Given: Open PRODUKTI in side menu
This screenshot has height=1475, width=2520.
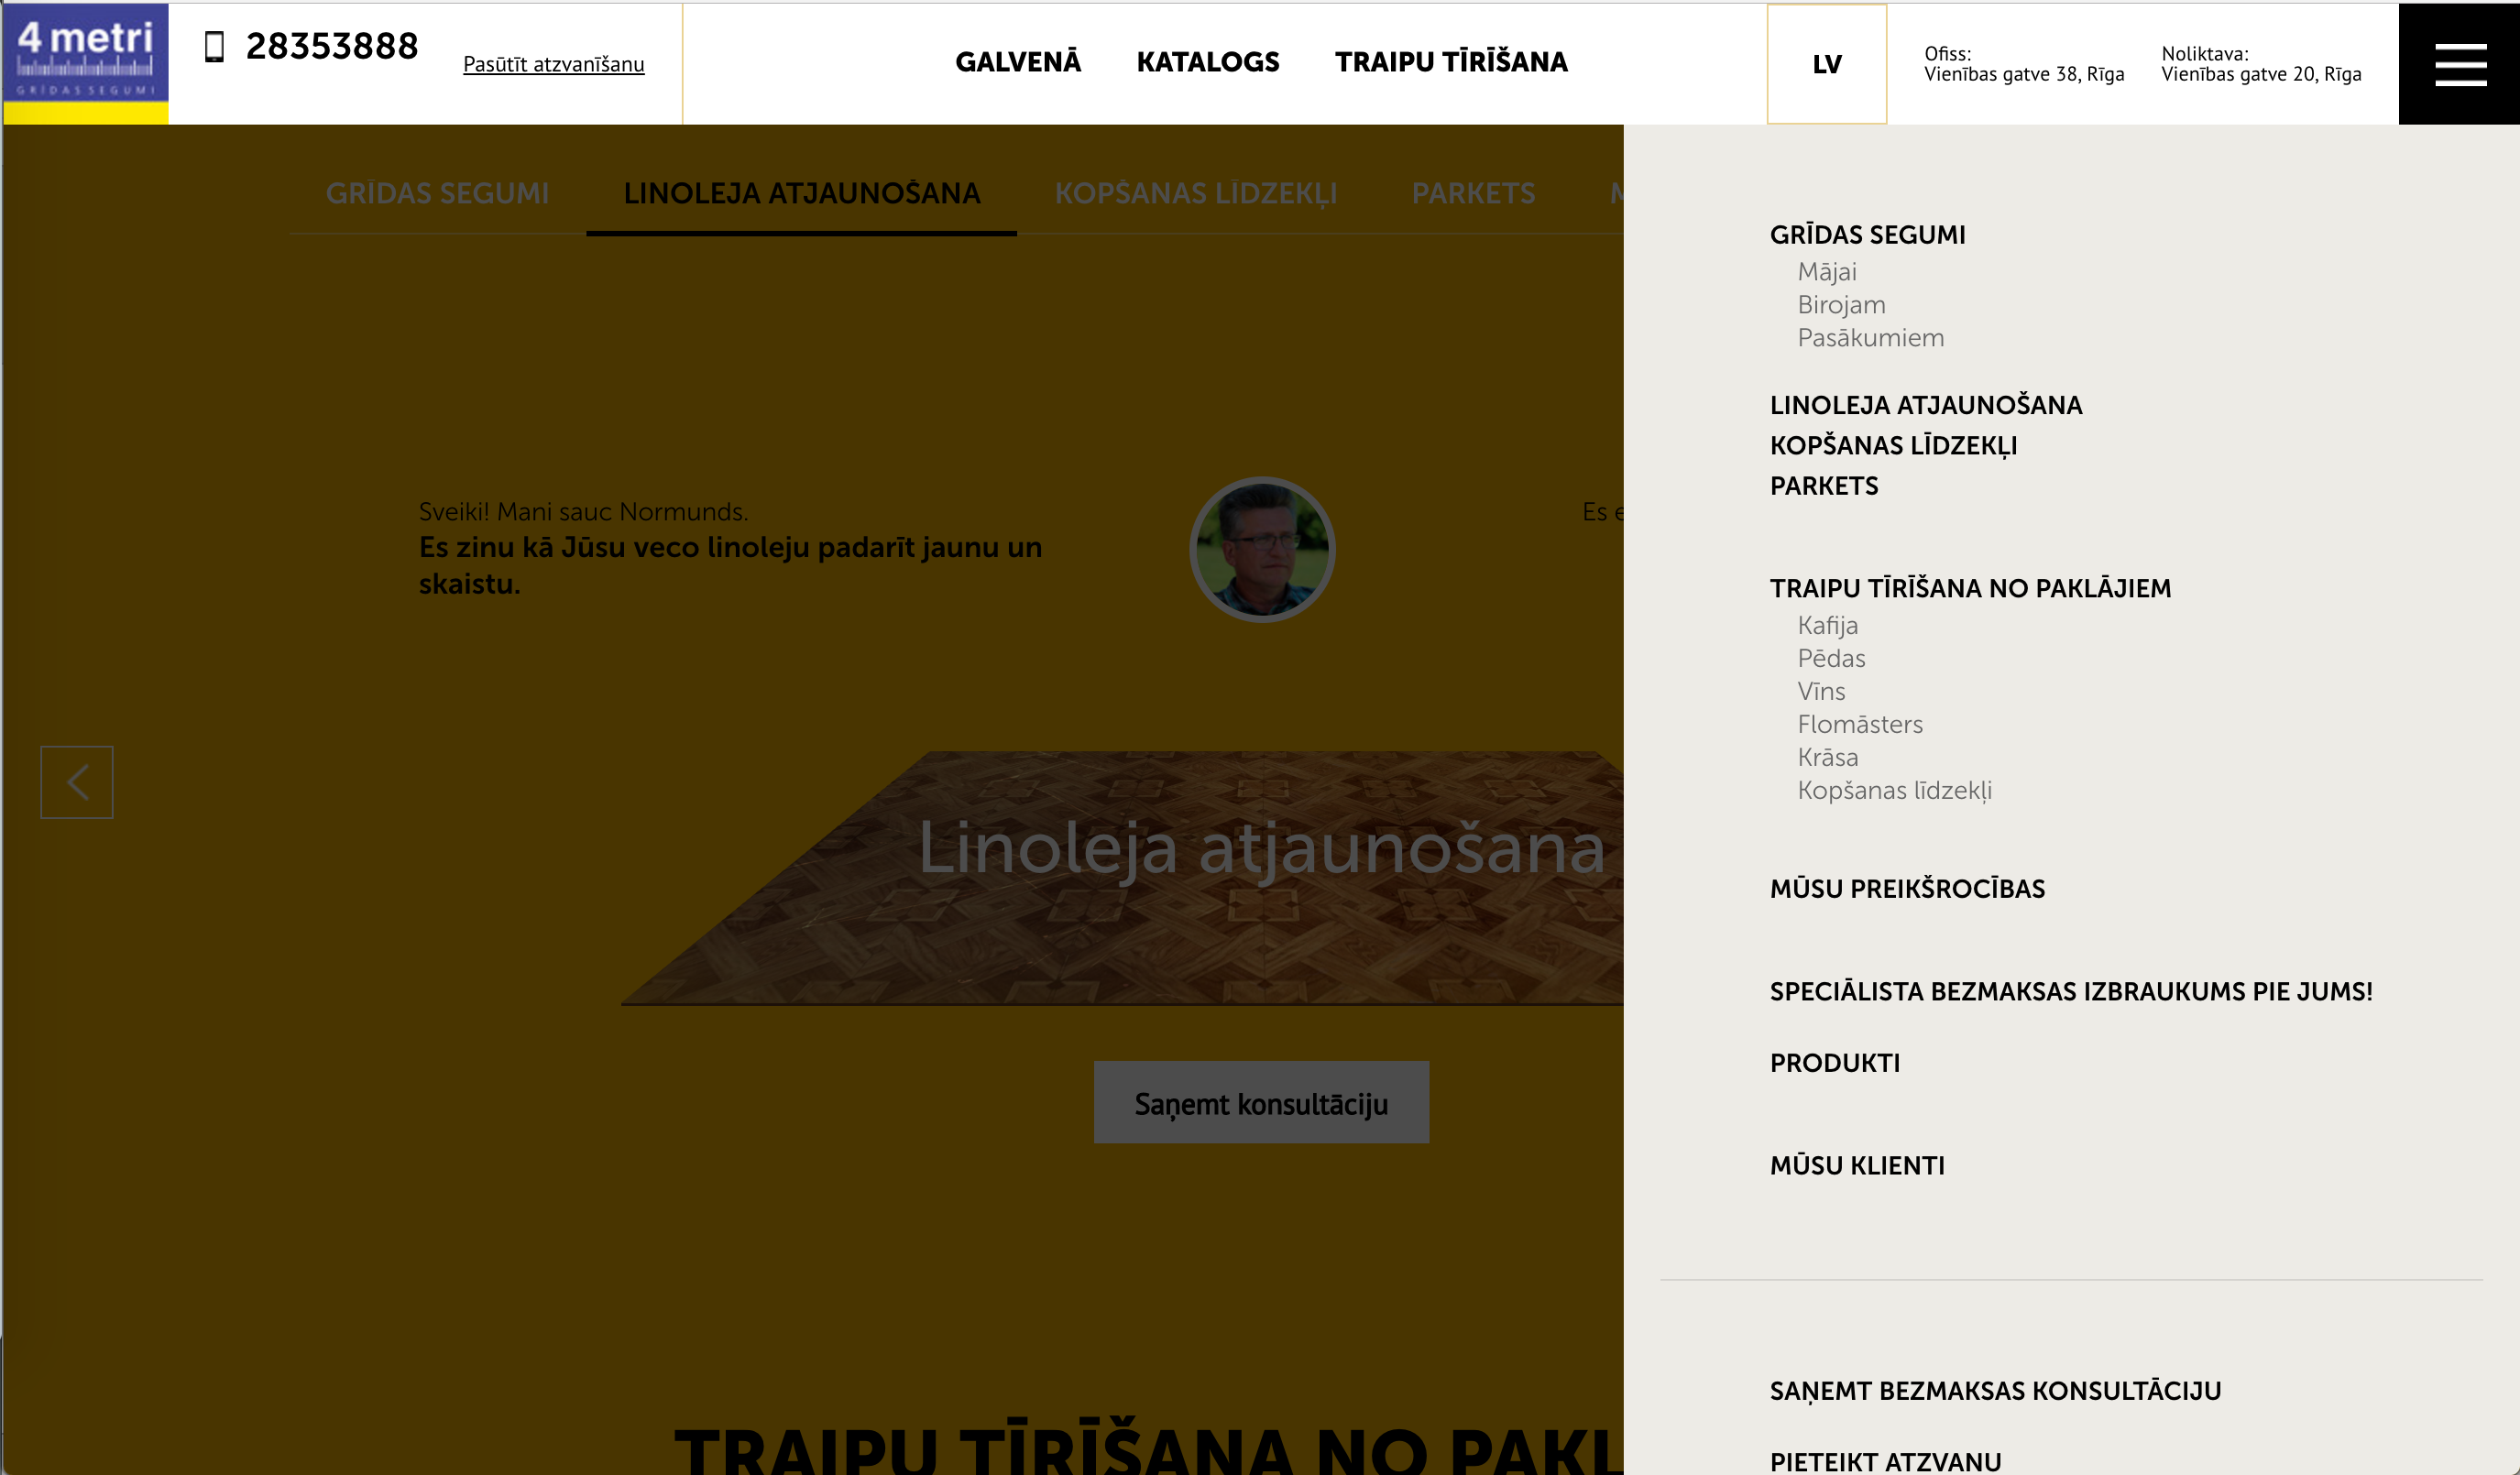Looking at the screenshot, I should (1835, 1062).
